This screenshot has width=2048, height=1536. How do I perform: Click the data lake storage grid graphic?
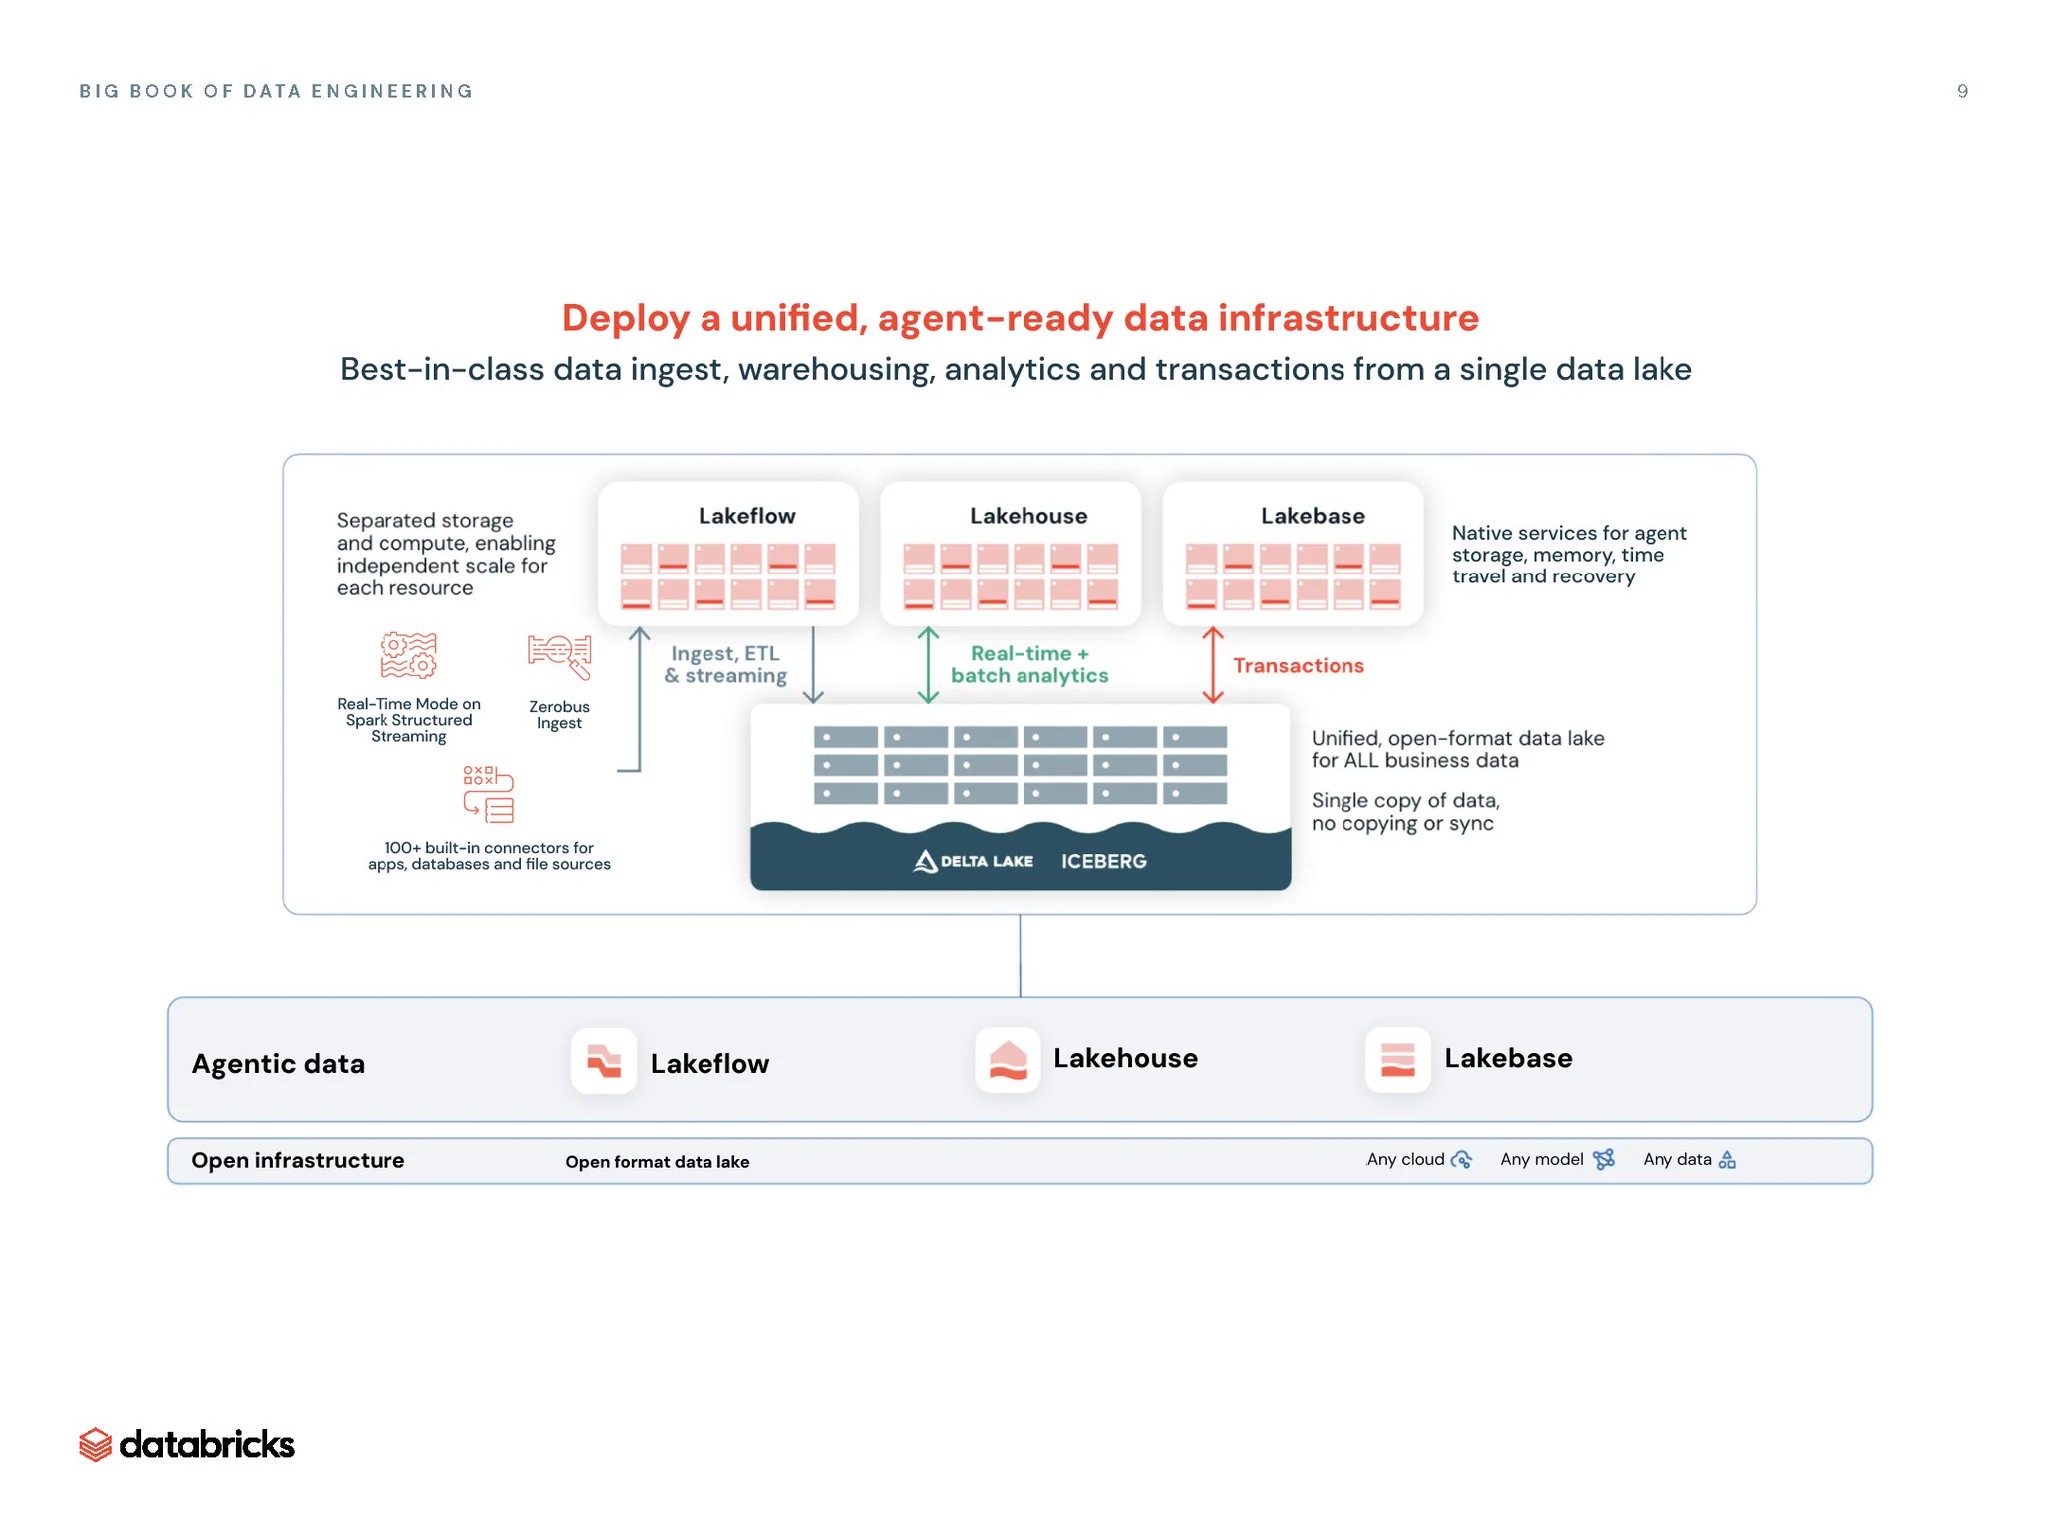pyautogui.click(x=1020, y=765)
